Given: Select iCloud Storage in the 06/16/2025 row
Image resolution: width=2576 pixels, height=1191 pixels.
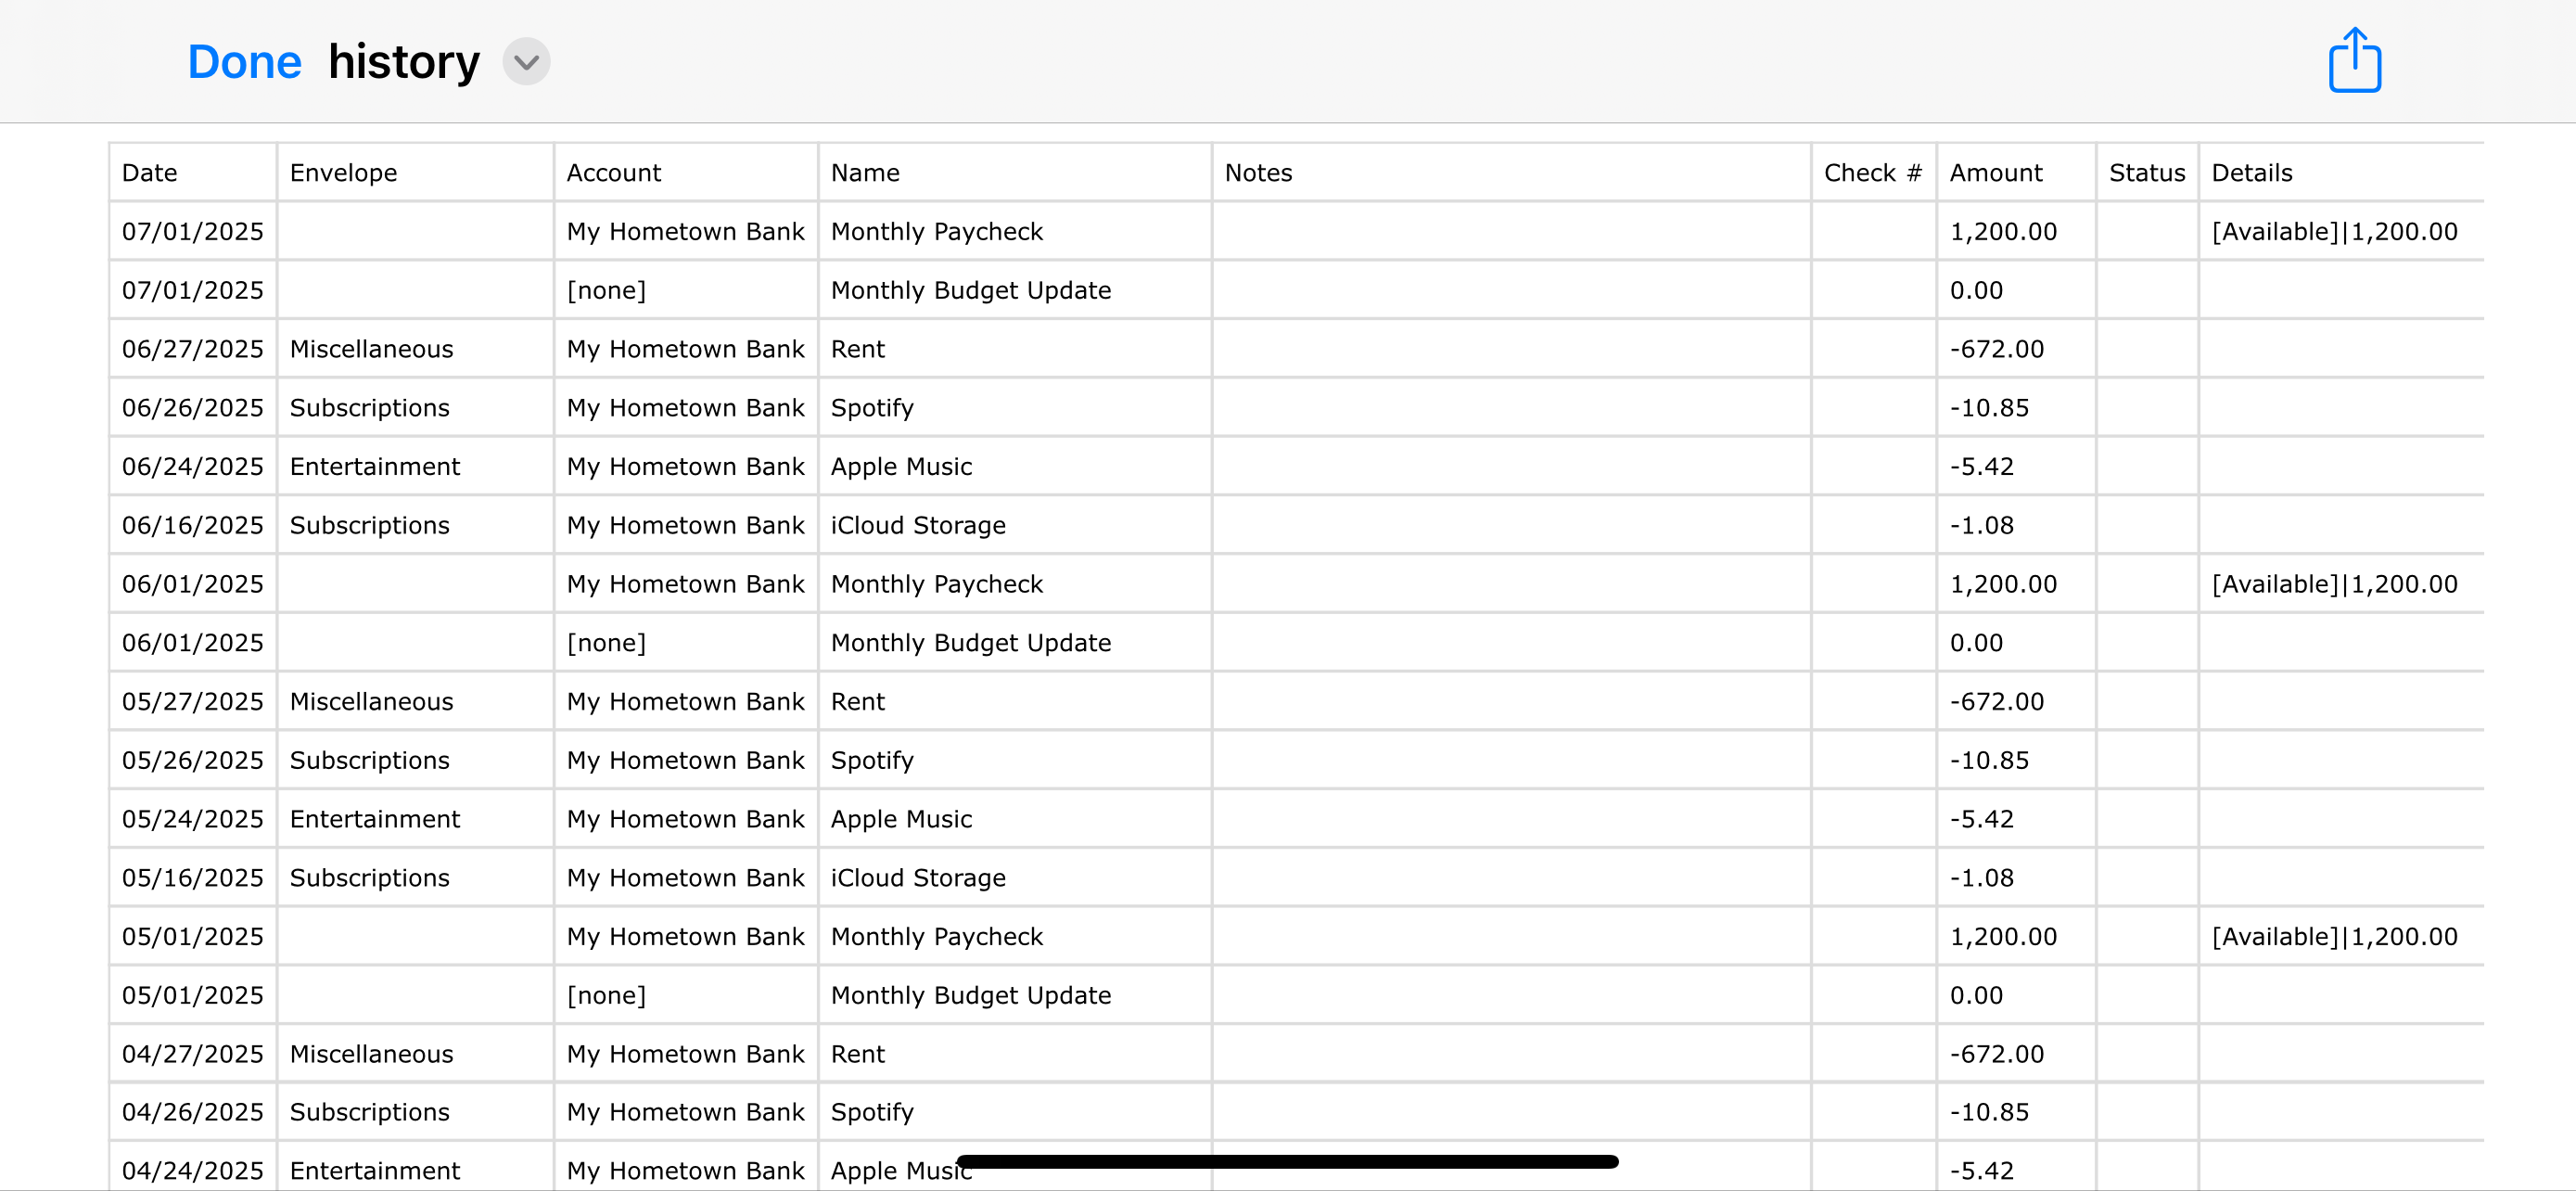Looking at the screenshot, I should [918, 526].
